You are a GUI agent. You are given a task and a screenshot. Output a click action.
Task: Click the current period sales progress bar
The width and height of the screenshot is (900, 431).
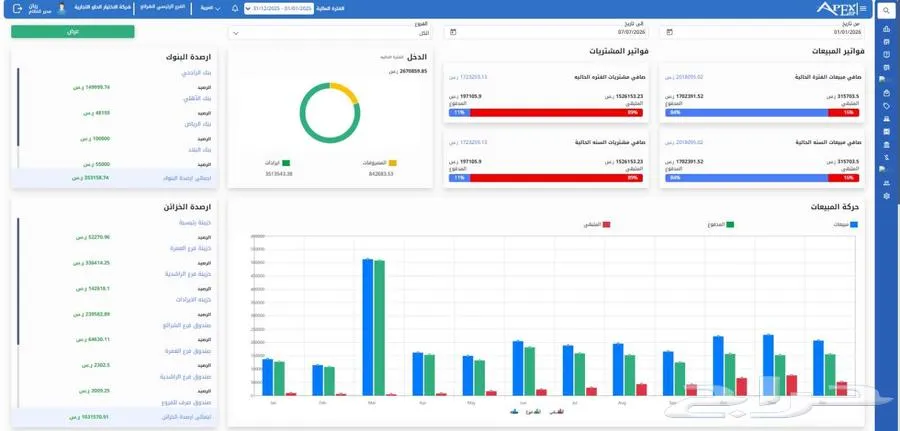(x=762, y=113)
